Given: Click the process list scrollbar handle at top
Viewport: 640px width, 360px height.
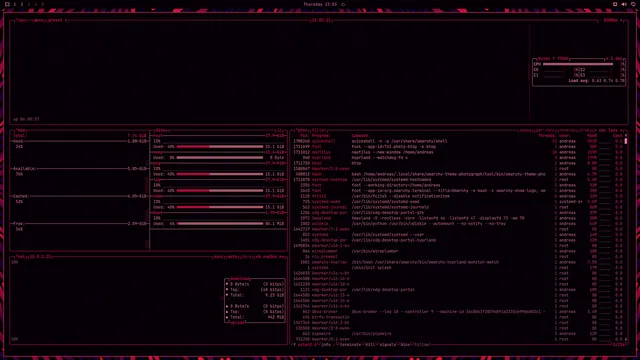Looking at the screenshot, I should (x=626, y=141).
